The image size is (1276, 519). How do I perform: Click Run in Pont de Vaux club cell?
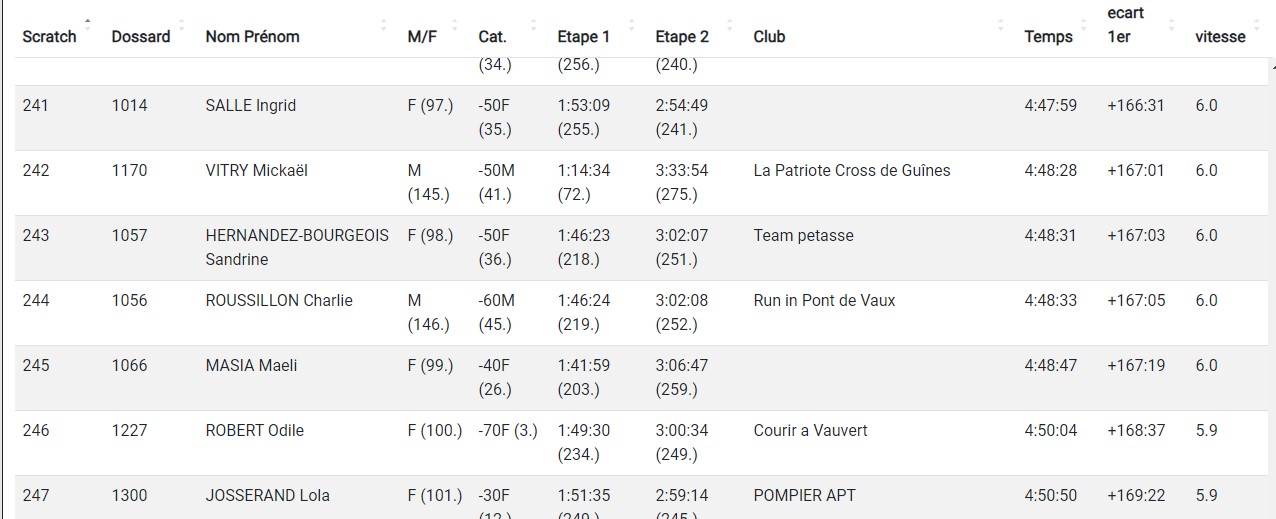click(824, 300)
